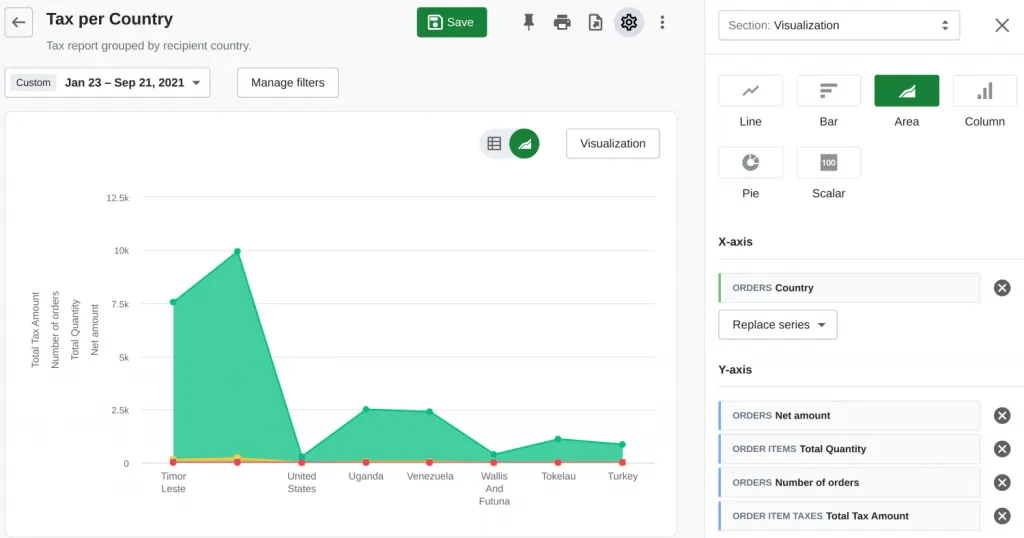This screenshot has width=1024, height=538.
Task: Open settings with the gear icon
Action: point(629,22)
